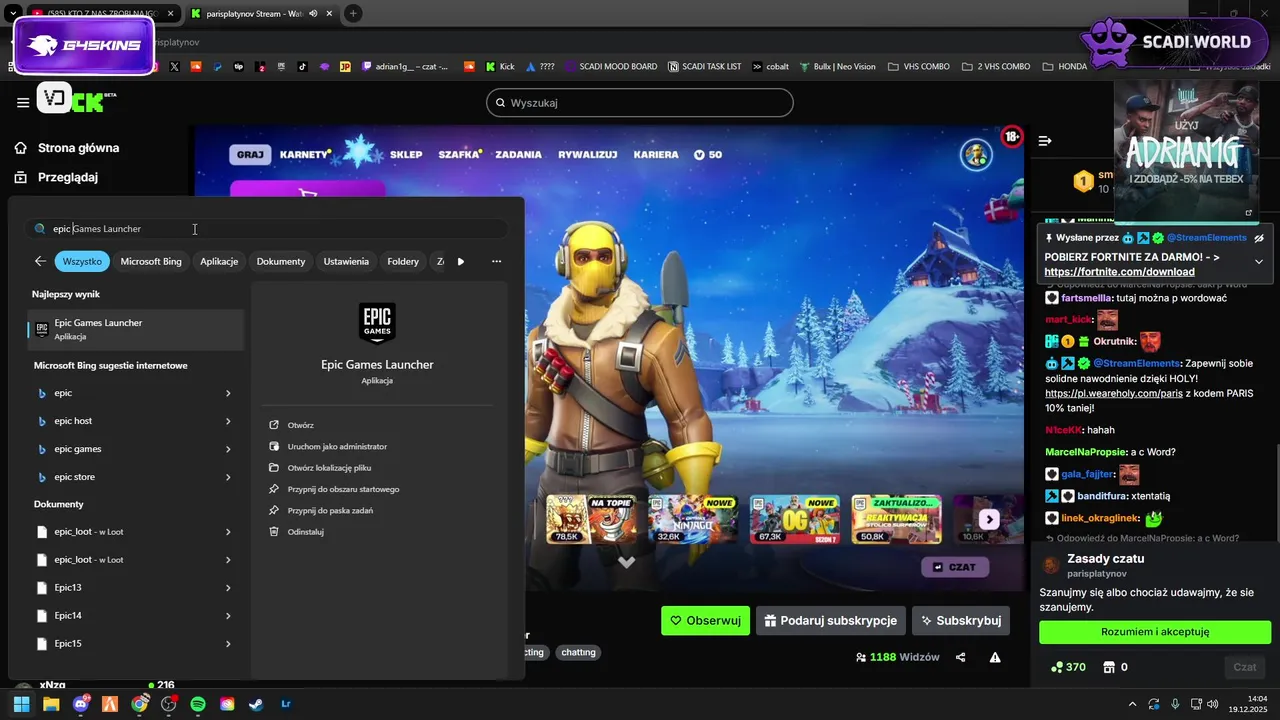Open the search panel three-dots options menu
The image size is (1280, 720).
(496, 261)
